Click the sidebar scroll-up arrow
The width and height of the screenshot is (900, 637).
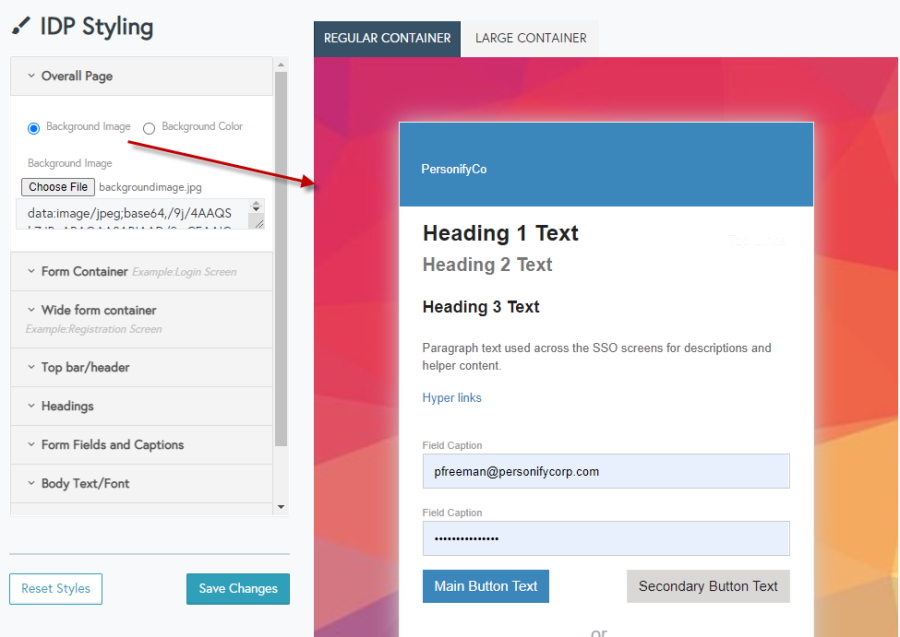(281, 65)
